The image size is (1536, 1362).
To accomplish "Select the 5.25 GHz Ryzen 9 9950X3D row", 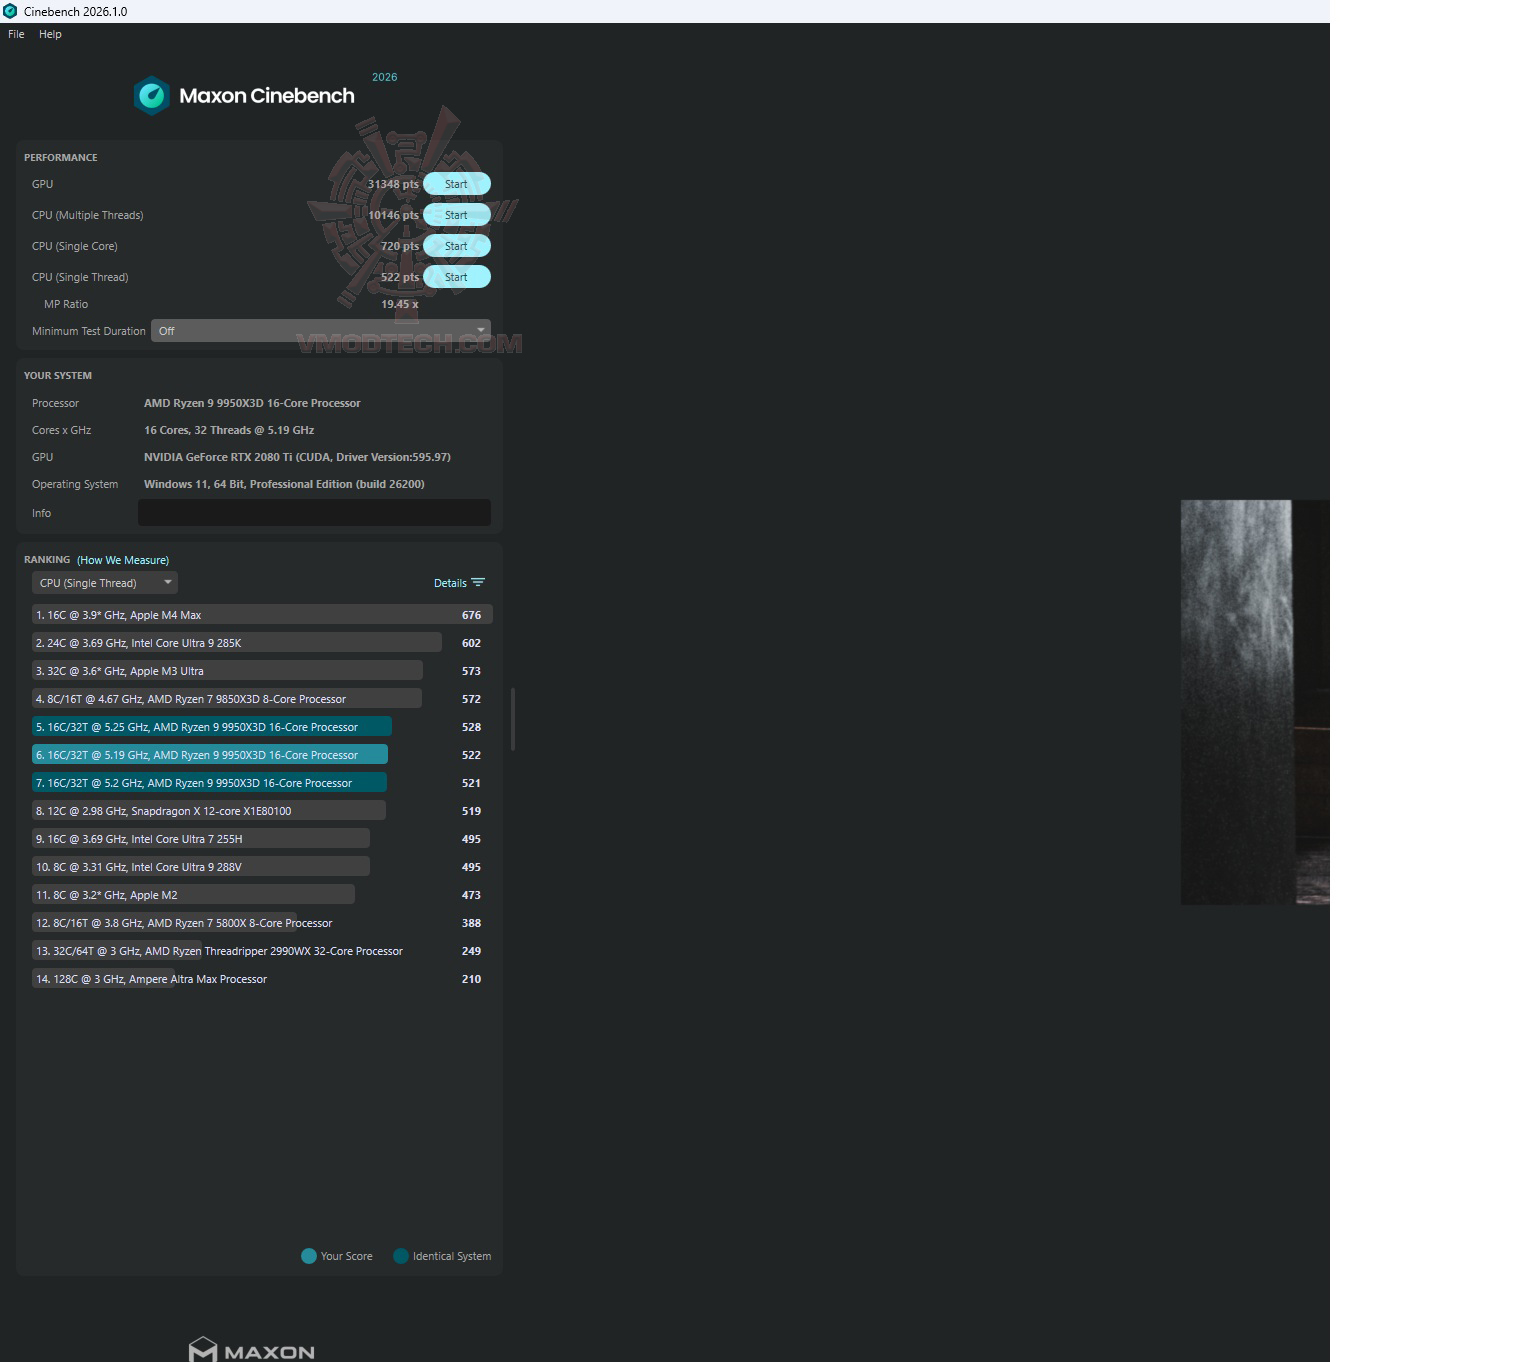I will tap(262, 727).
